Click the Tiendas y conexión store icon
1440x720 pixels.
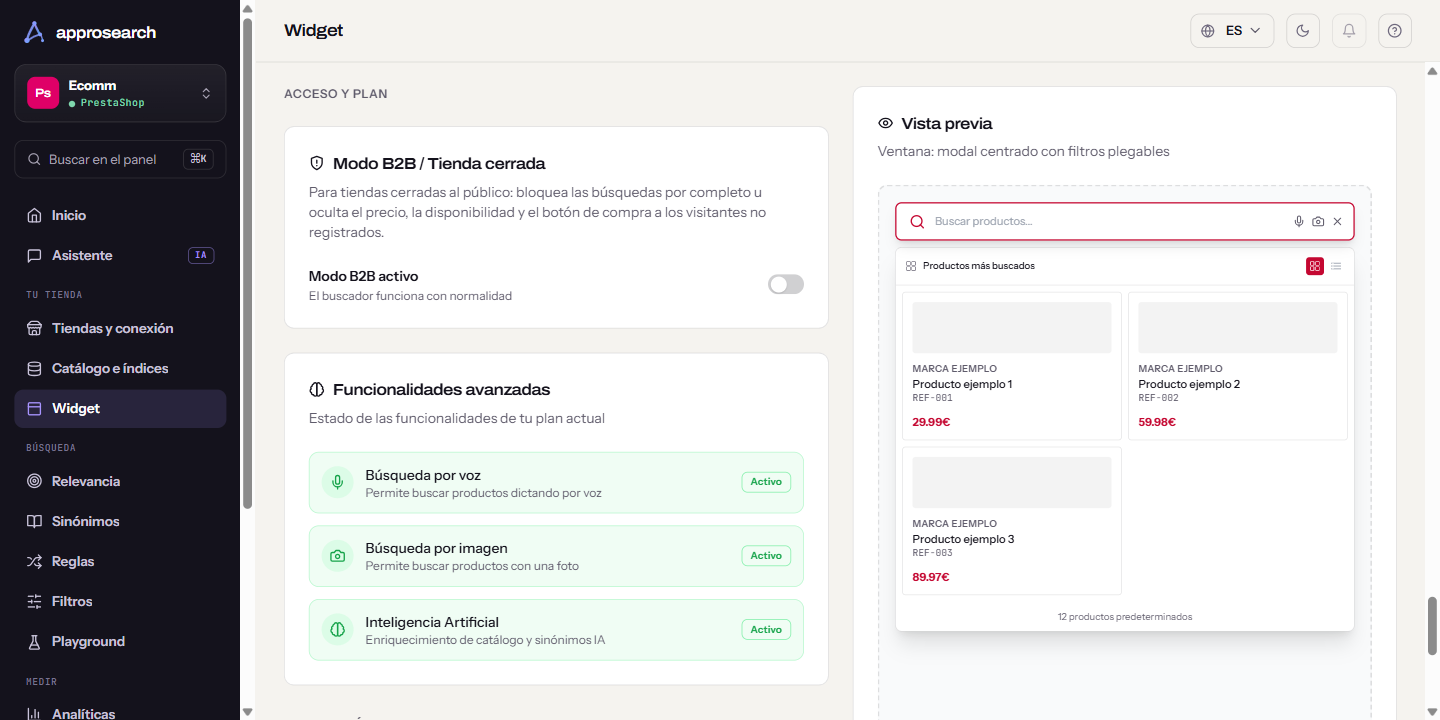[x=34, y=328]
